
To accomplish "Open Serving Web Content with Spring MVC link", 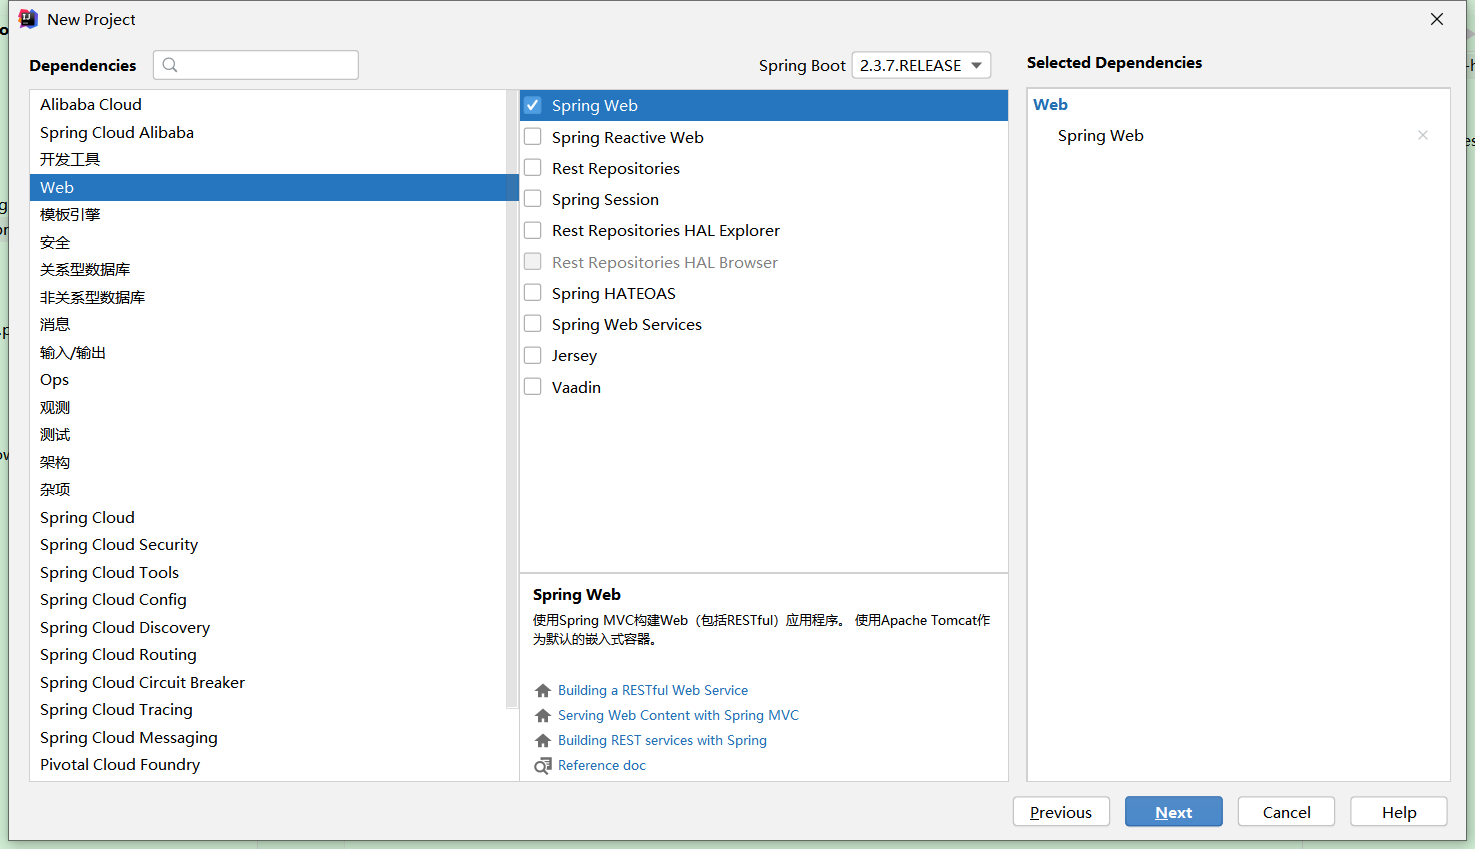I will click(678, 715).
